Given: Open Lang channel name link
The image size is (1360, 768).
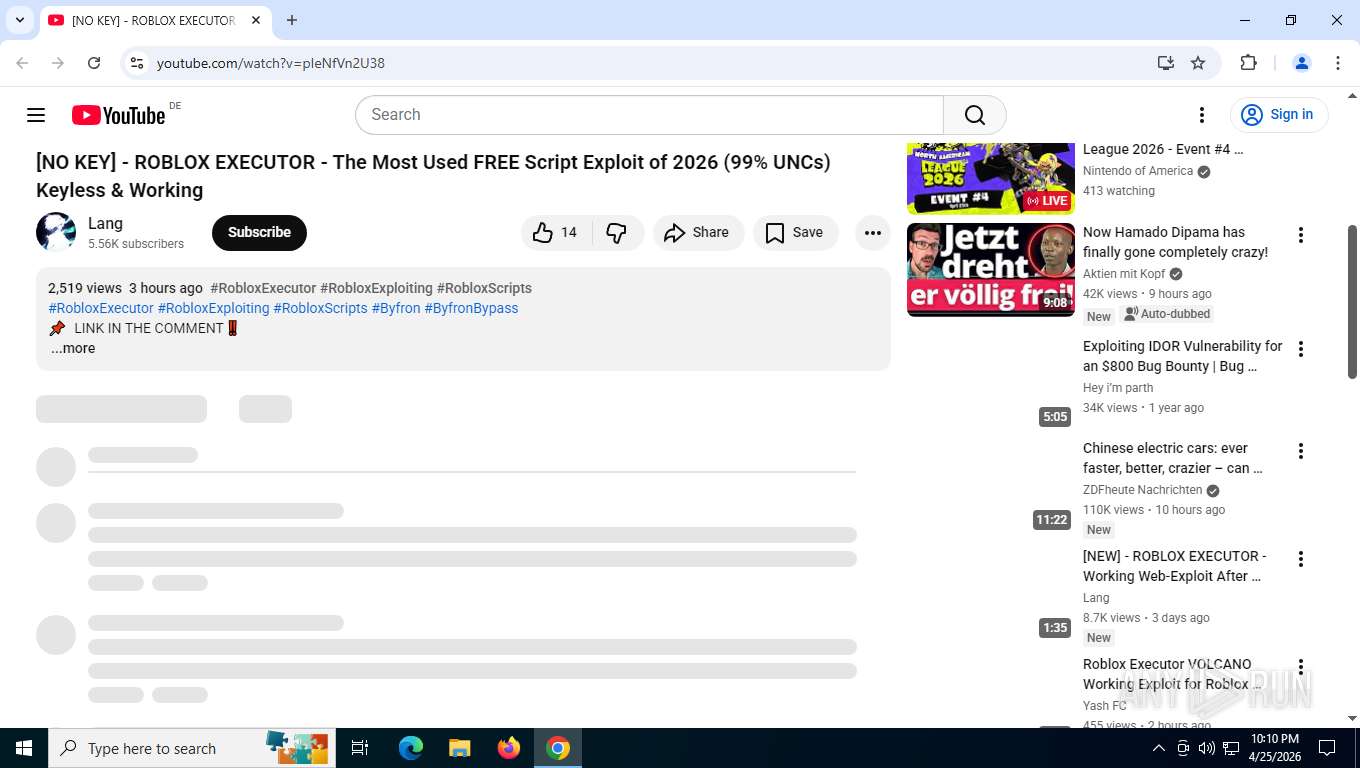Looking at the screenshot, I should [105, 224].
